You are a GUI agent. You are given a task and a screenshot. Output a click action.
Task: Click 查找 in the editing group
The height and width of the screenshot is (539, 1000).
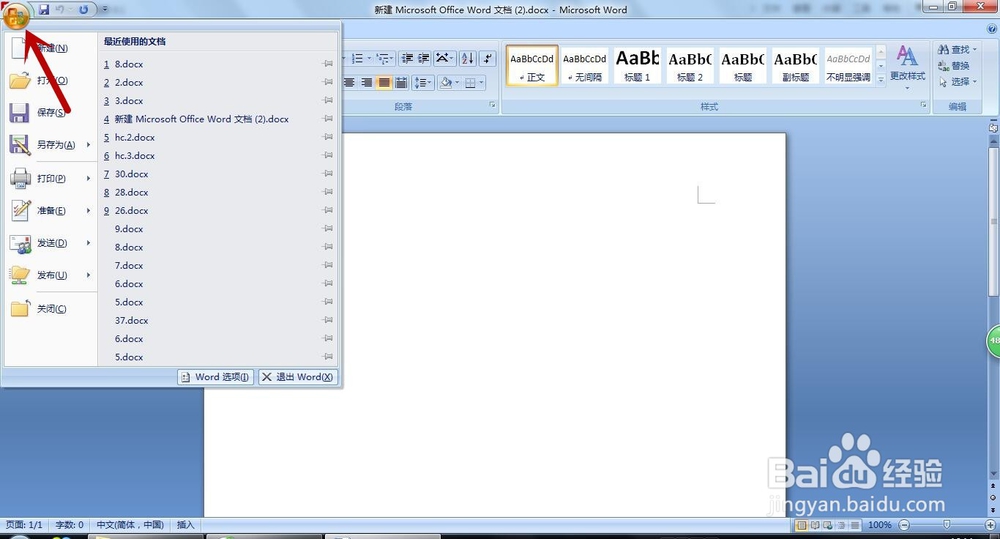[x=957, y=49]
